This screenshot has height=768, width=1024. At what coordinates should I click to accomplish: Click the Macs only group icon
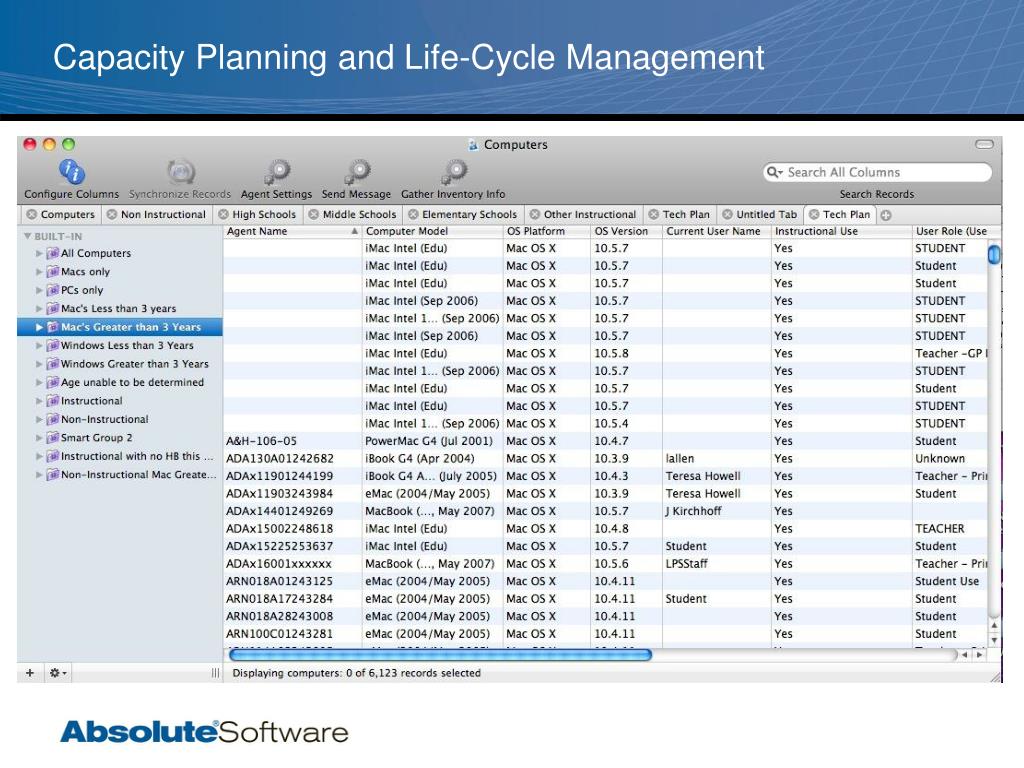[53, 272]
